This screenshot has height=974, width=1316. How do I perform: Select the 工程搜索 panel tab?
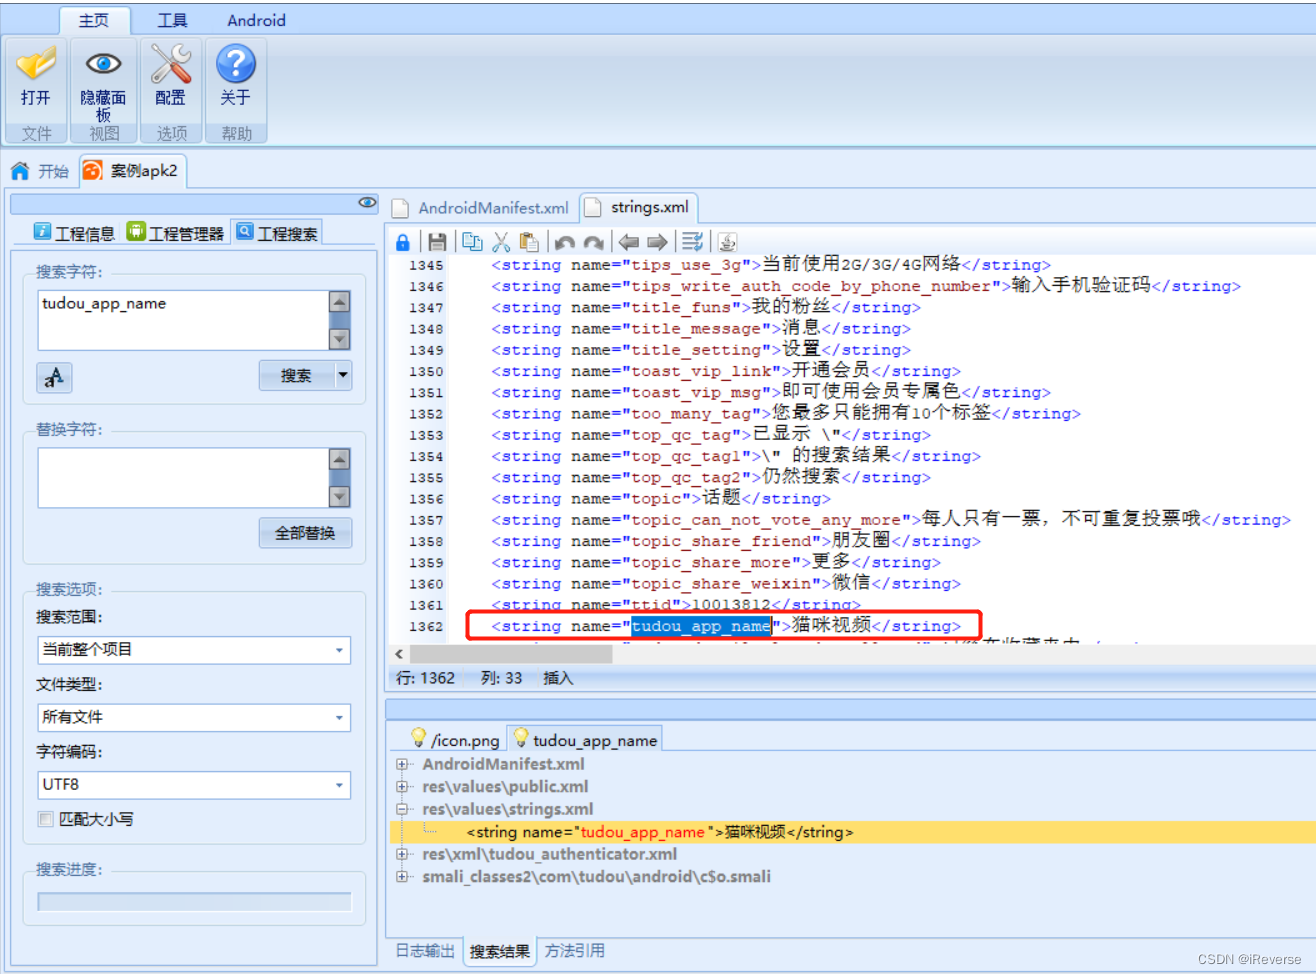(x=277, y=233)
